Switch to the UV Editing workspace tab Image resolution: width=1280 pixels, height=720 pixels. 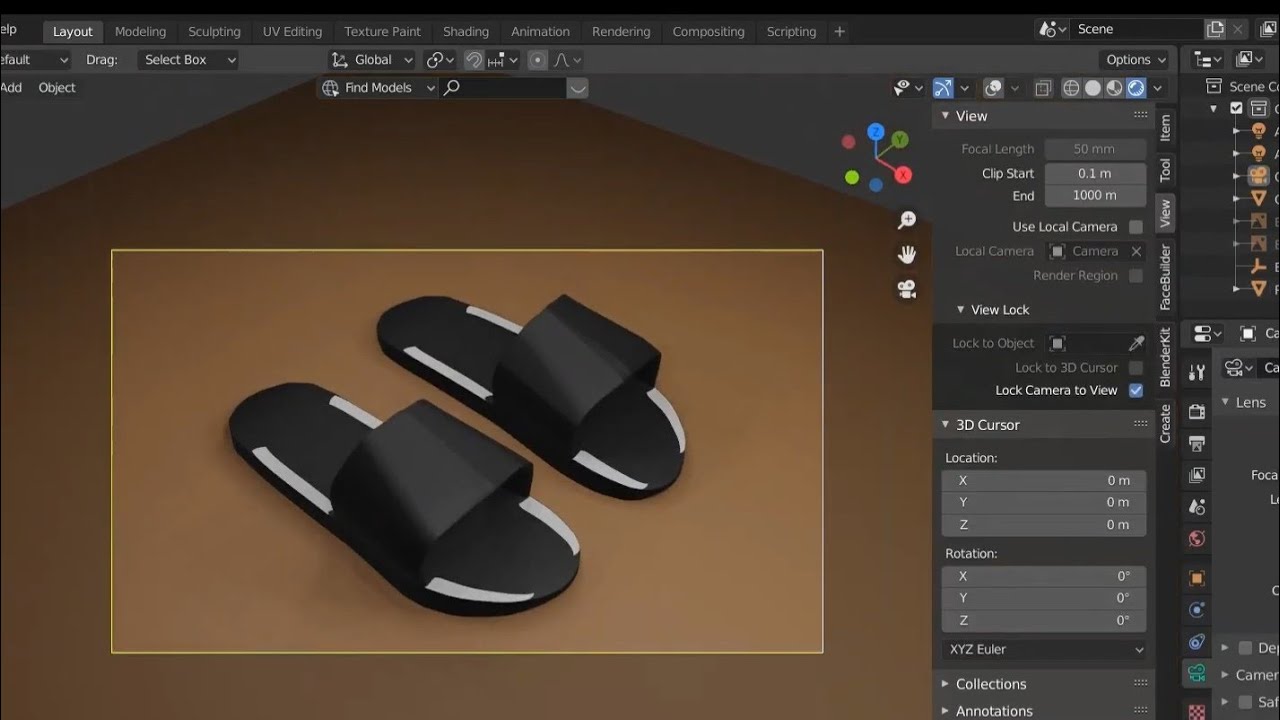point(292,31)
